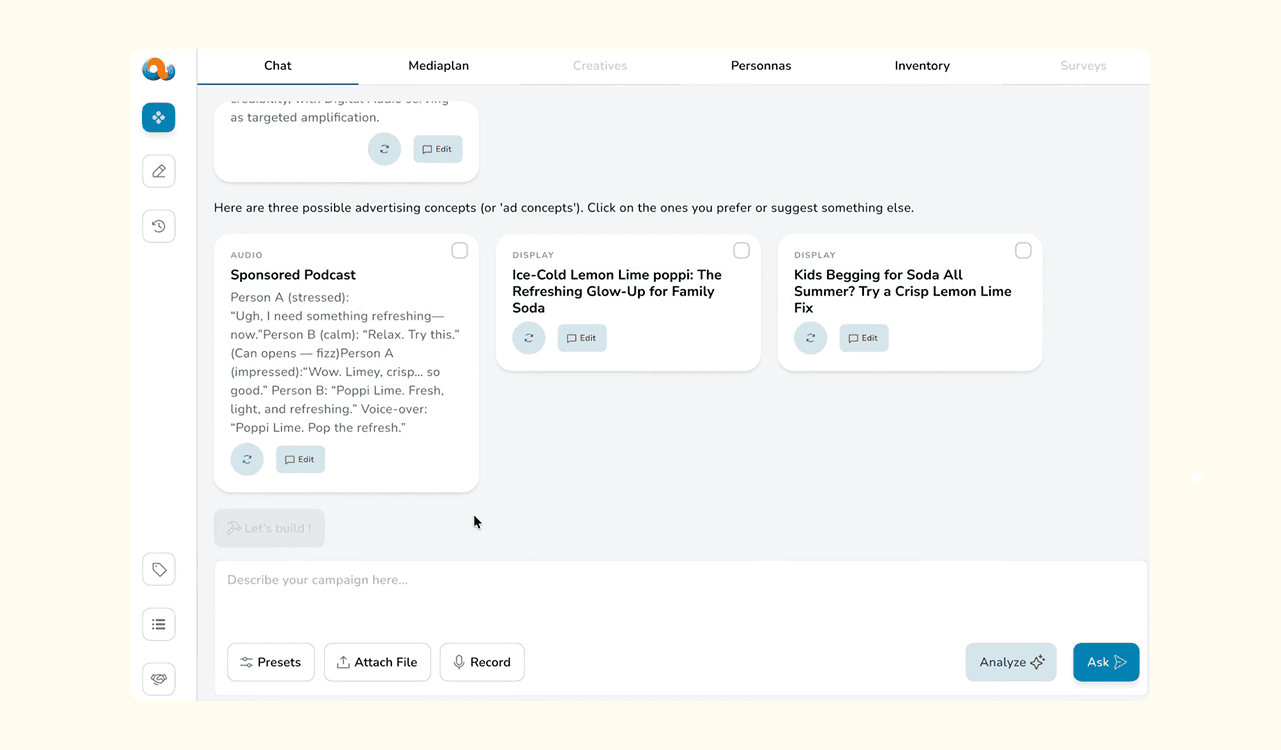The image size is (1281, 750).
Task: Edit the Digital Audio summary card
Action: click(438, 149)
